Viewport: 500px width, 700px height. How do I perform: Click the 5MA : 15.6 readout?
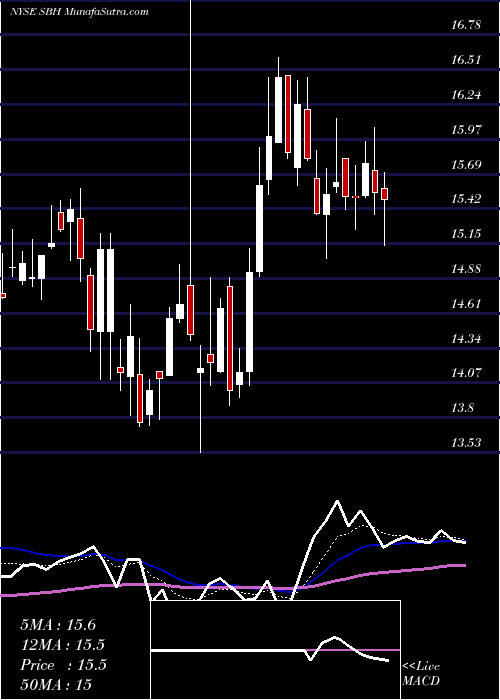click(x=58, y=625)
